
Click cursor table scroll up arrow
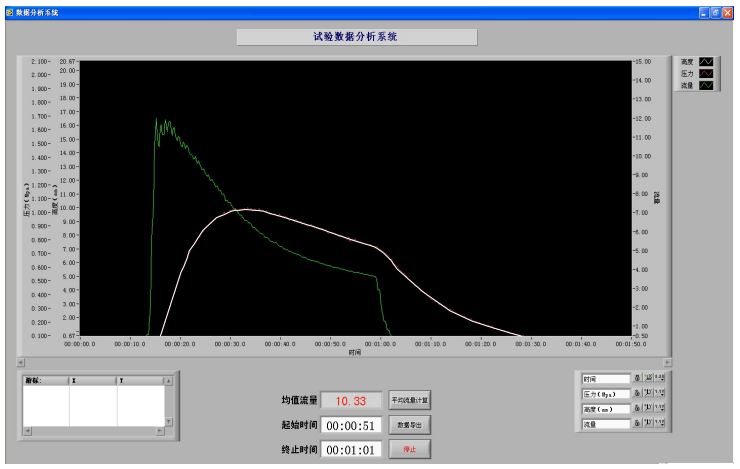coord(168,381)
